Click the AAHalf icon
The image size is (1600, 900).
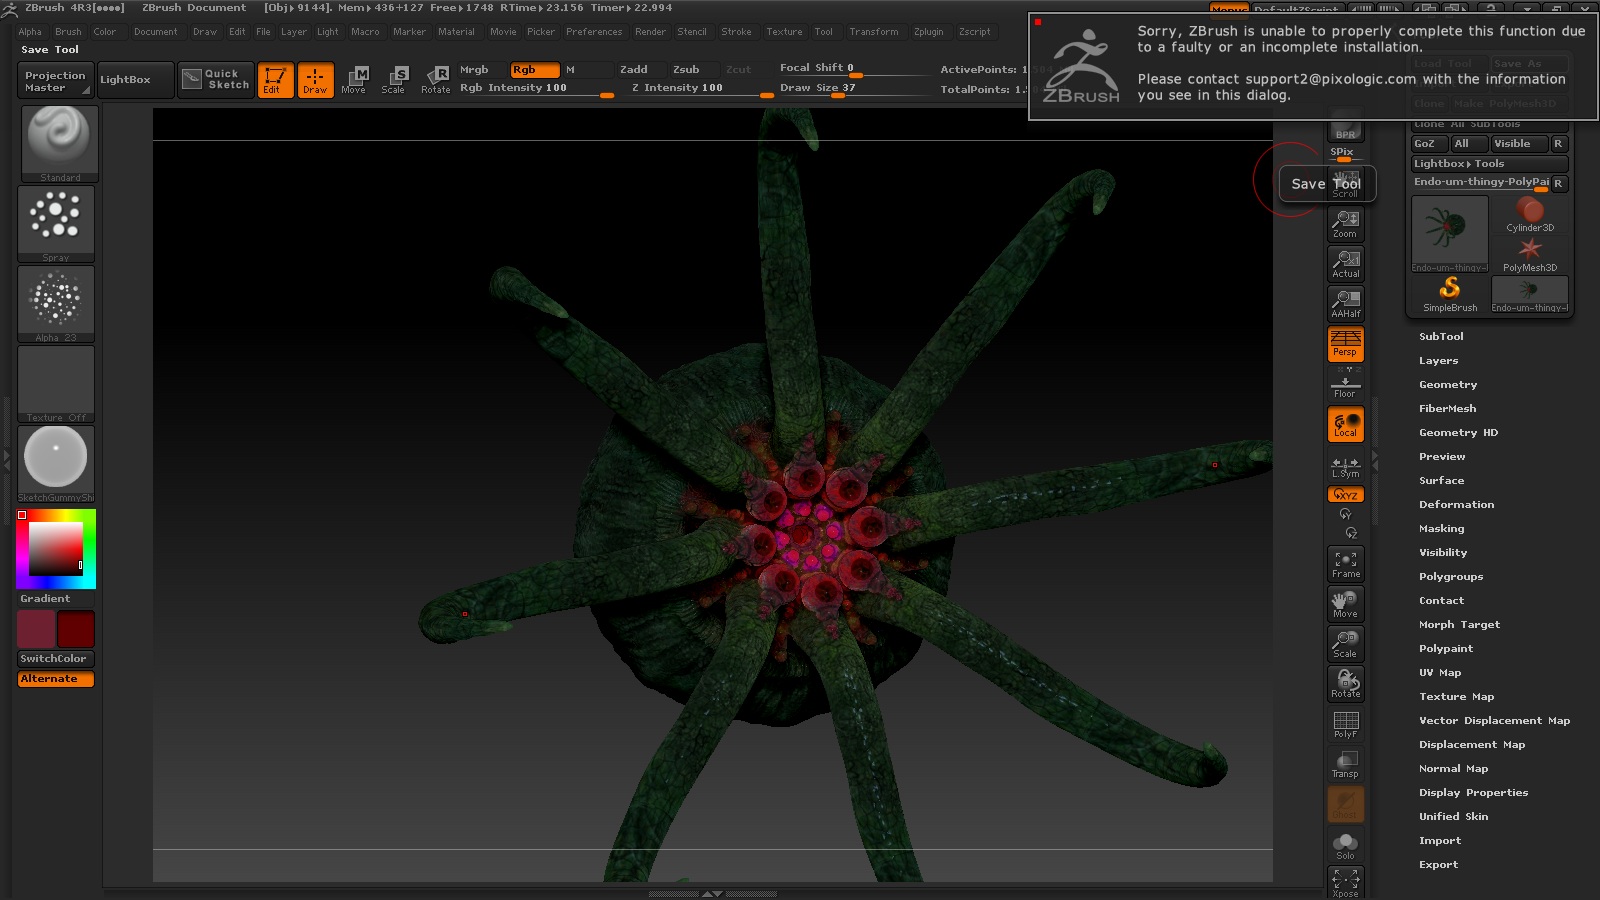(x=1346, y=304)
